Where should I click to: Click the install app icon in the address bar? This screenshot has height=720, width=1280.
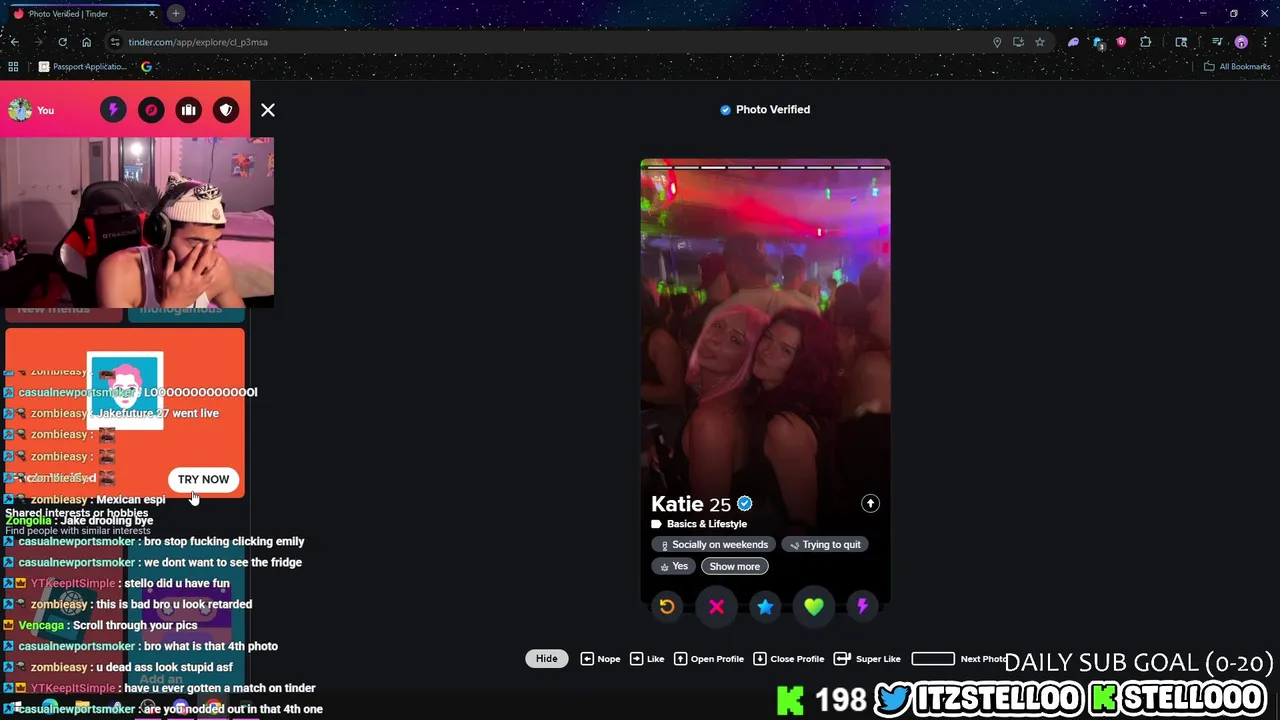(1018, 42)
